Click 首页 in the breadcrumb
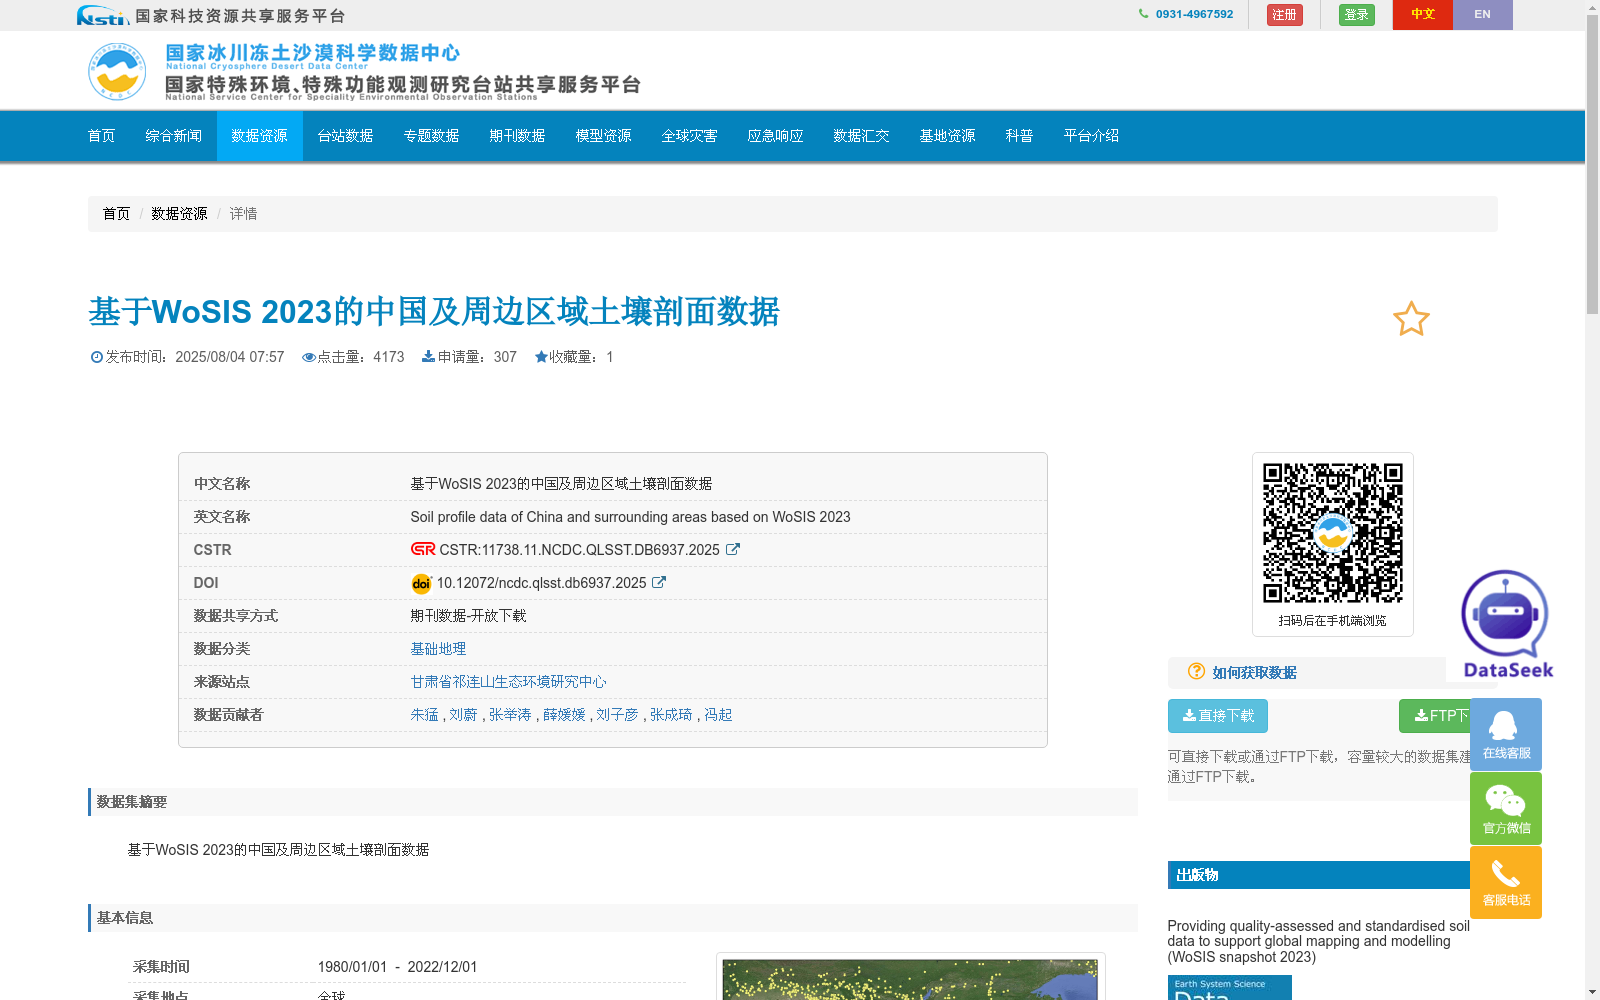This screenshot has height=1000, width=1600. point(116,214)
